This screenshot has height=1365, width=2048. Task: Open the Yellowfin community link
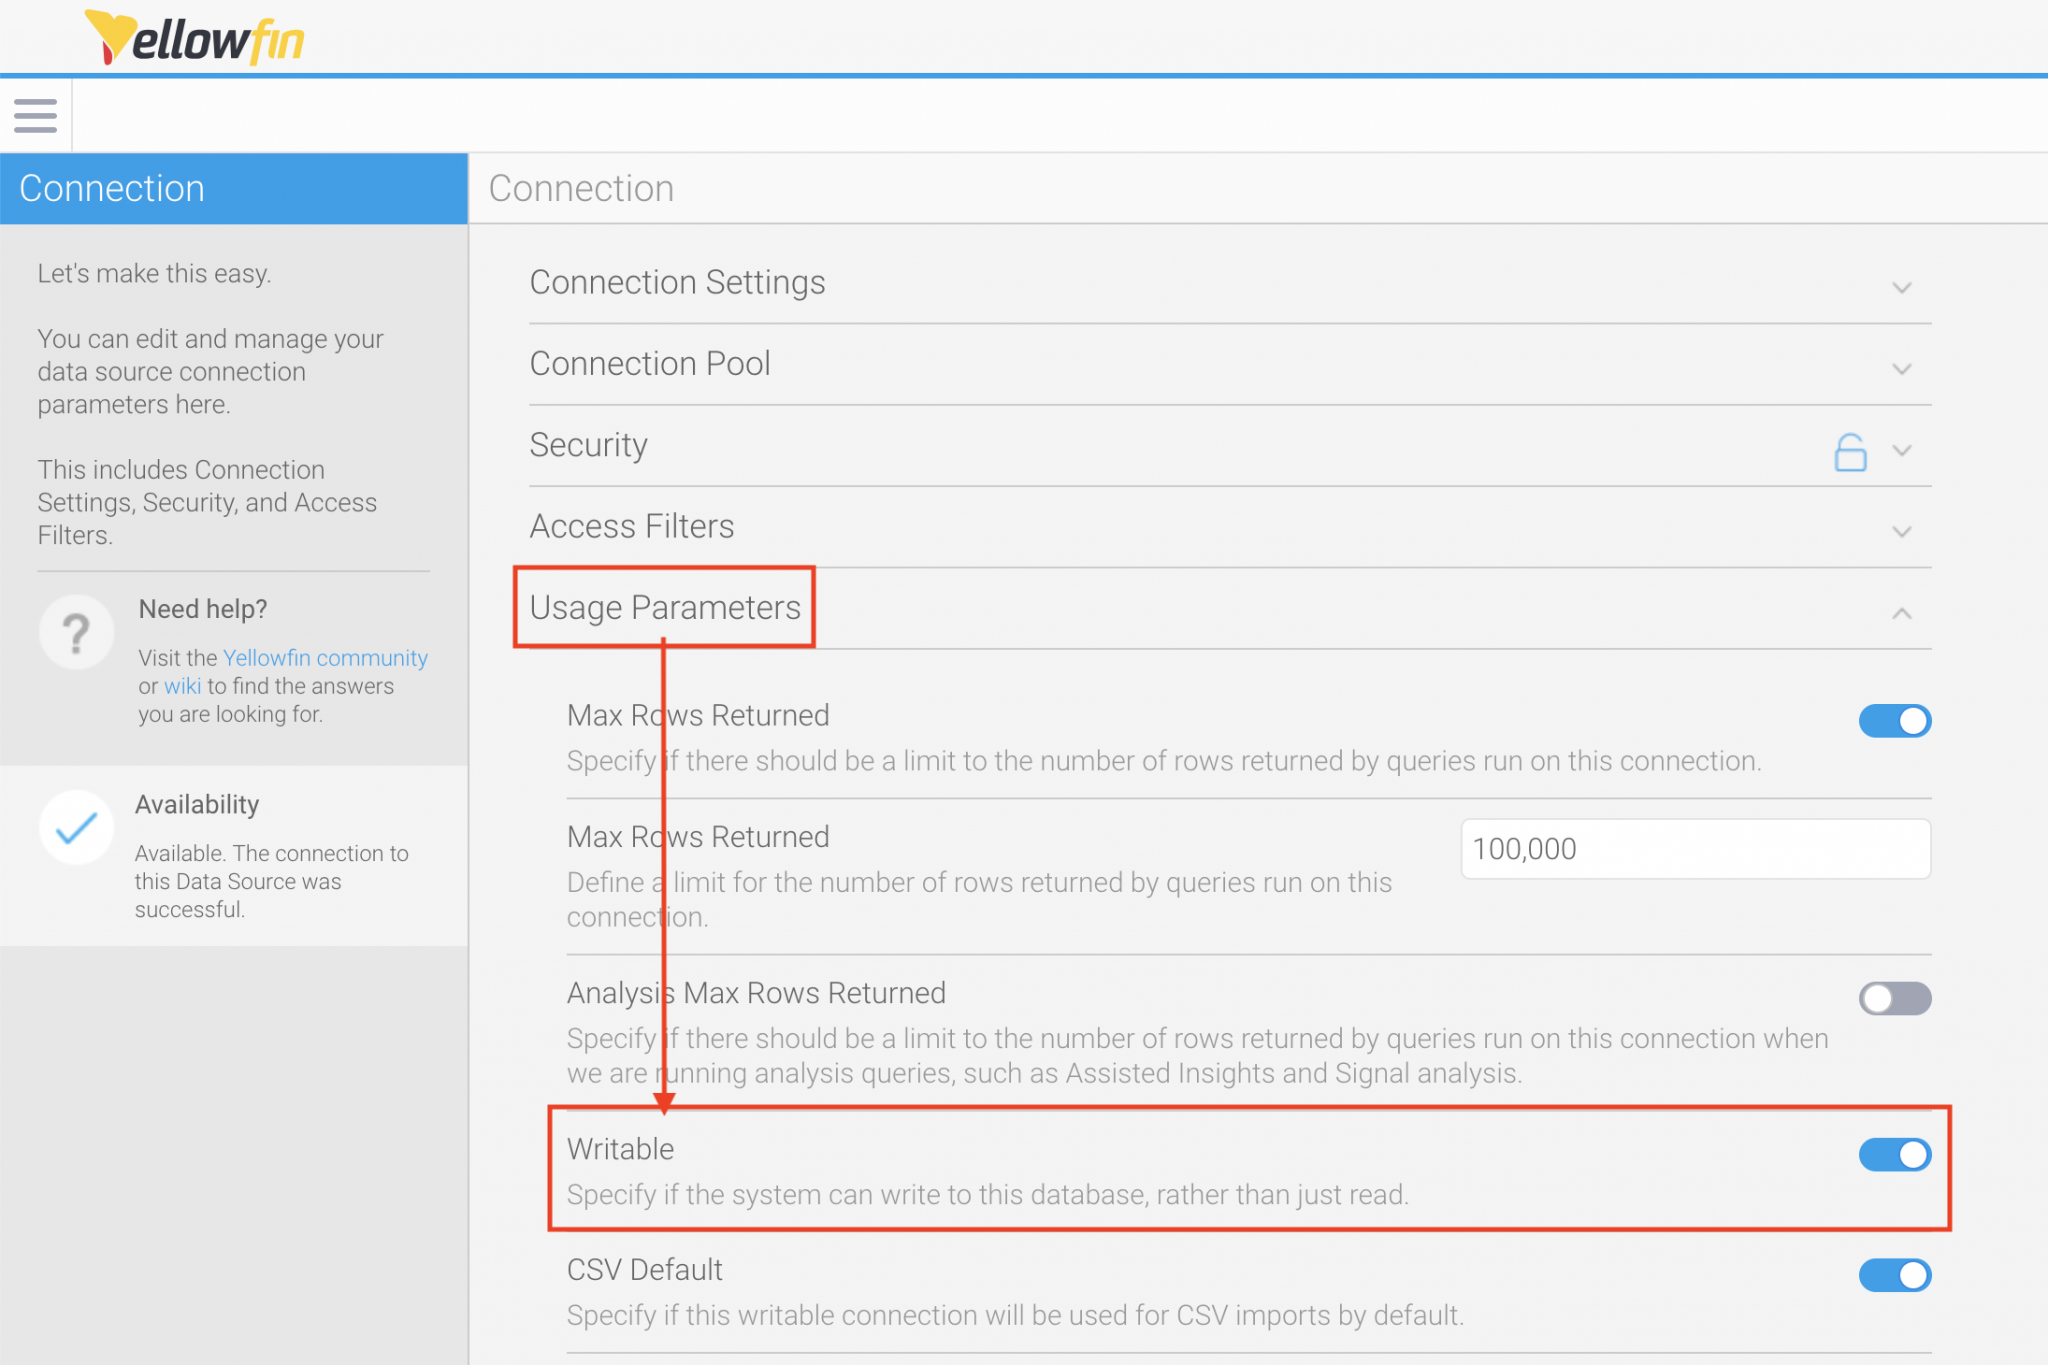(x=324, y=657)
